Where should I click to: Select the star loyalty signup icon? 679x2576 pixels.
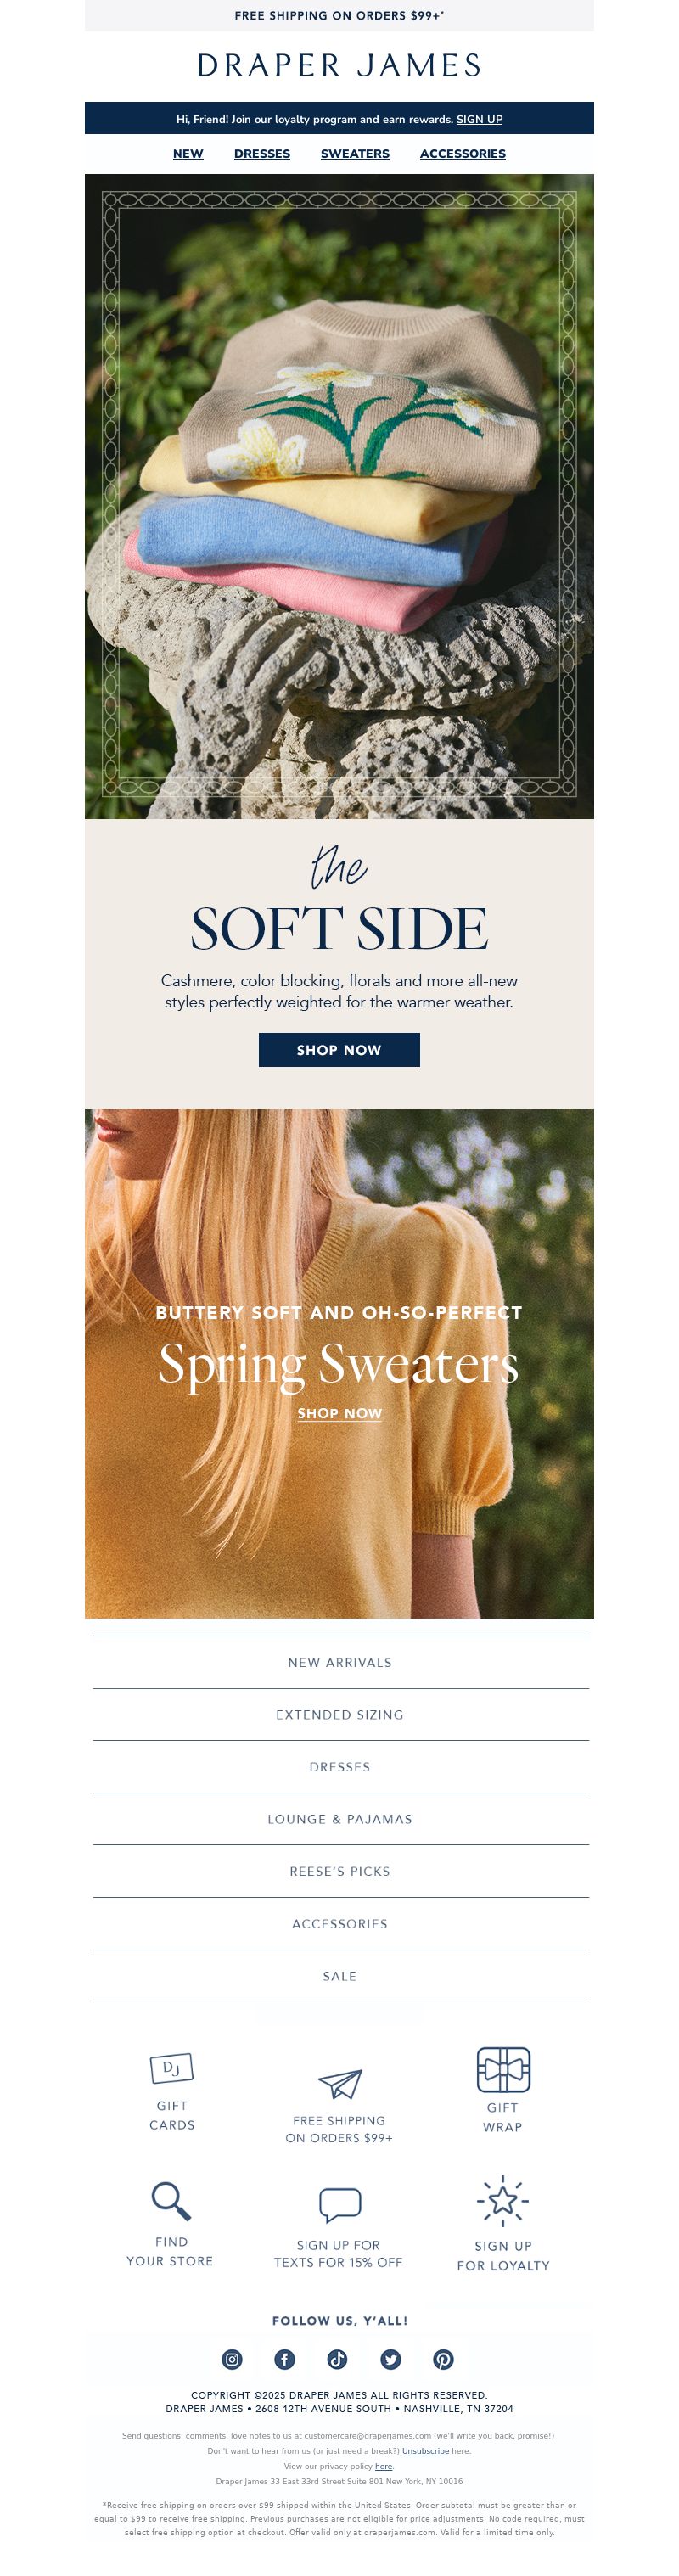(x=503, y=2200)
